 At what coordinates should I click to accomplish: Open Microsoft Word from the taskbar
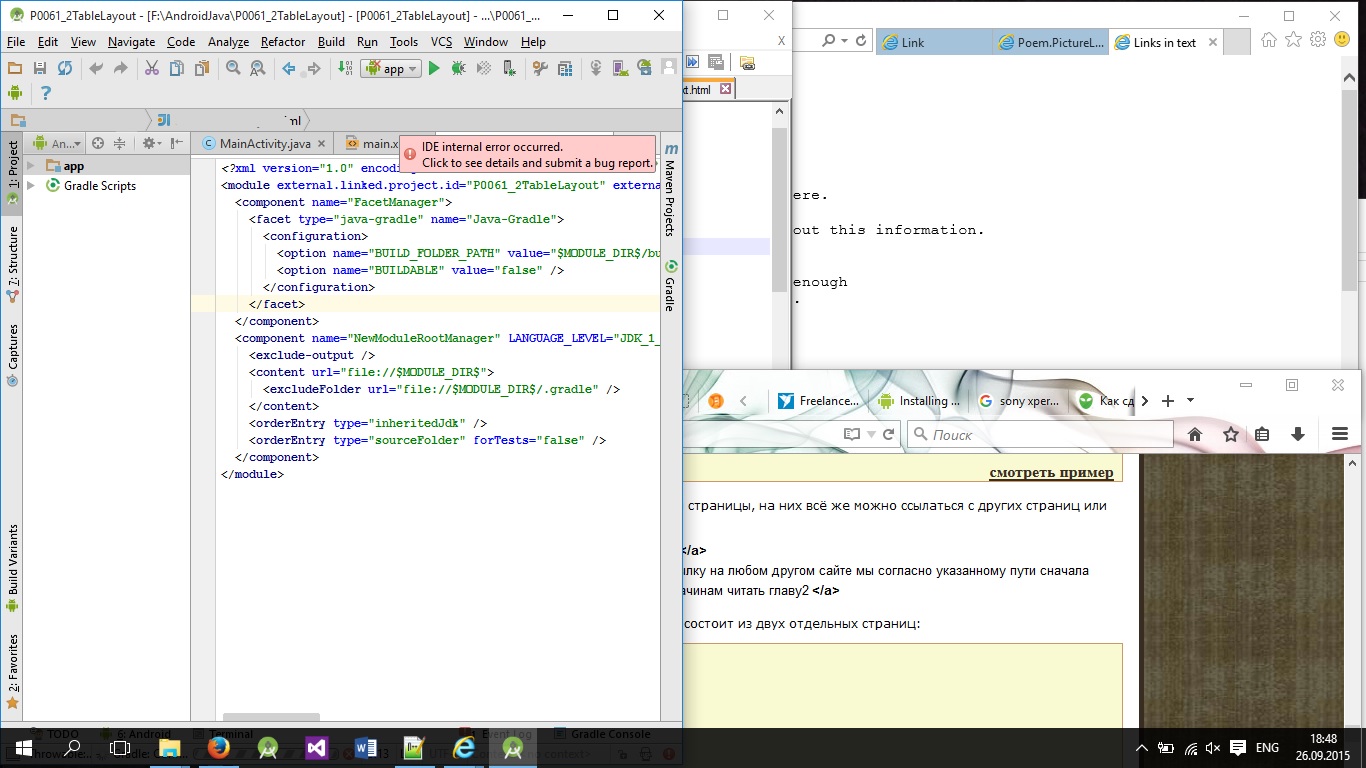tap(365, 748)
